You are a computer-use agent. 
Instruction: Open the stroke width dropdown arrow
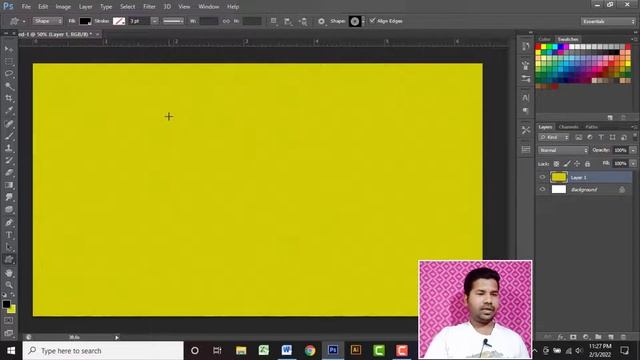(155, 21)
